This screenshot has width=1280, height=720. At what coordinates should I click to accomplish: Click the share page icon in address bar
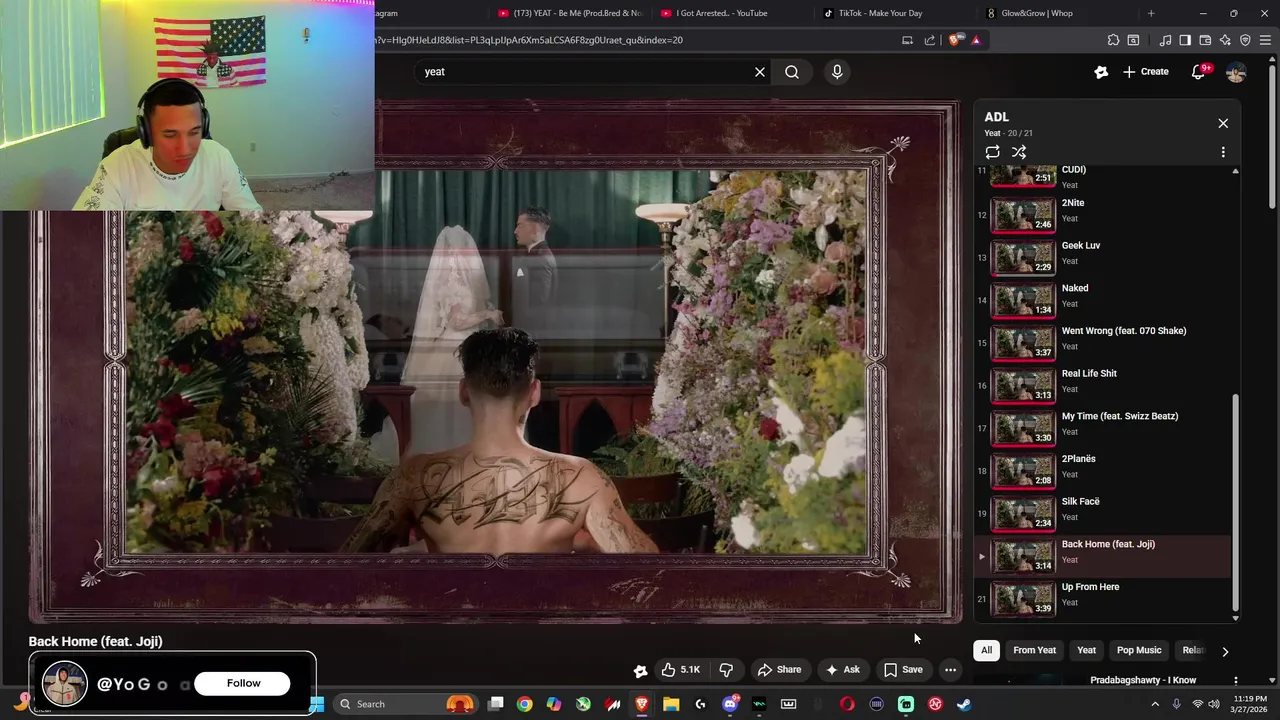point(930,40)
